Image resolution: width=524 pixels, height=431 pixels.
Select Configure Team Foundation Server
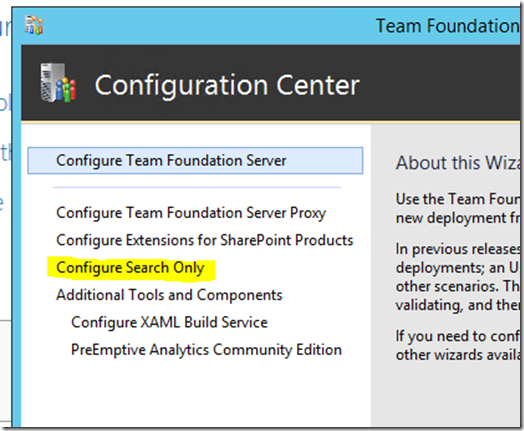[x=195, y=160]
